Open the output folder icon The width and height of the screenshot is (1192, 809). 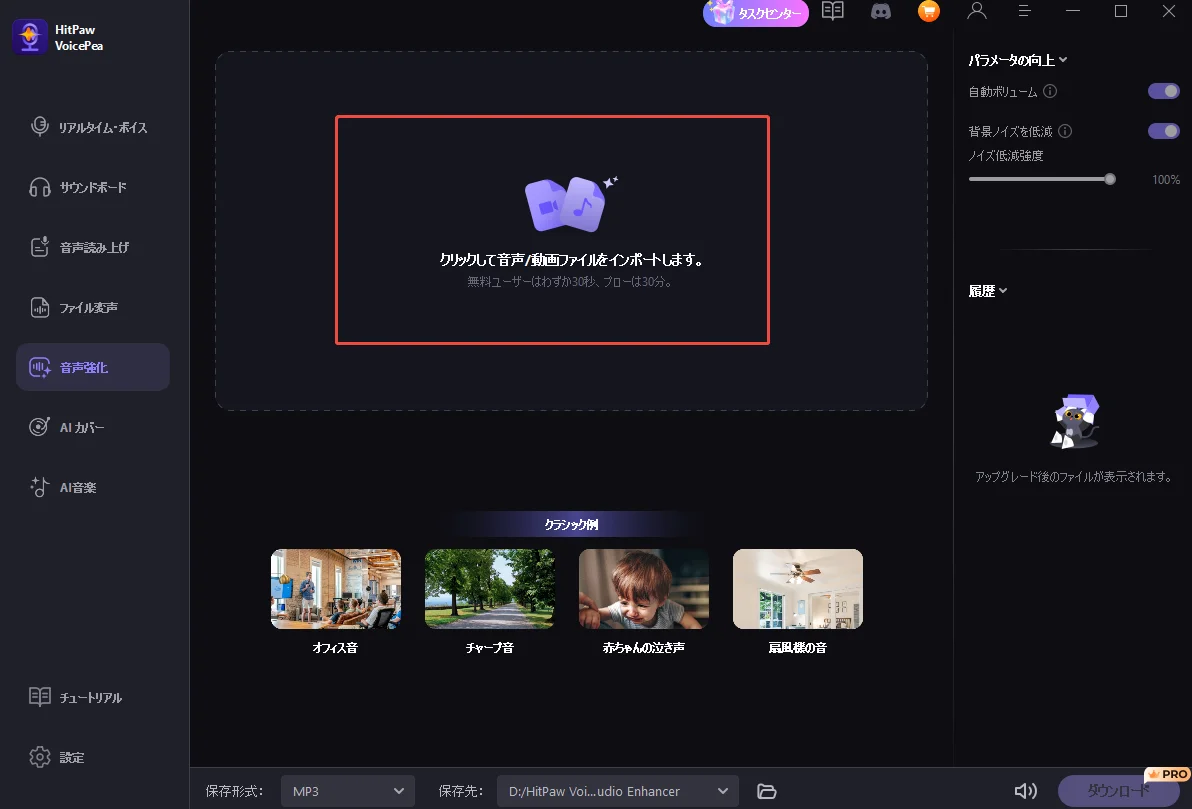pyautogui.click(x=767, y=791)
